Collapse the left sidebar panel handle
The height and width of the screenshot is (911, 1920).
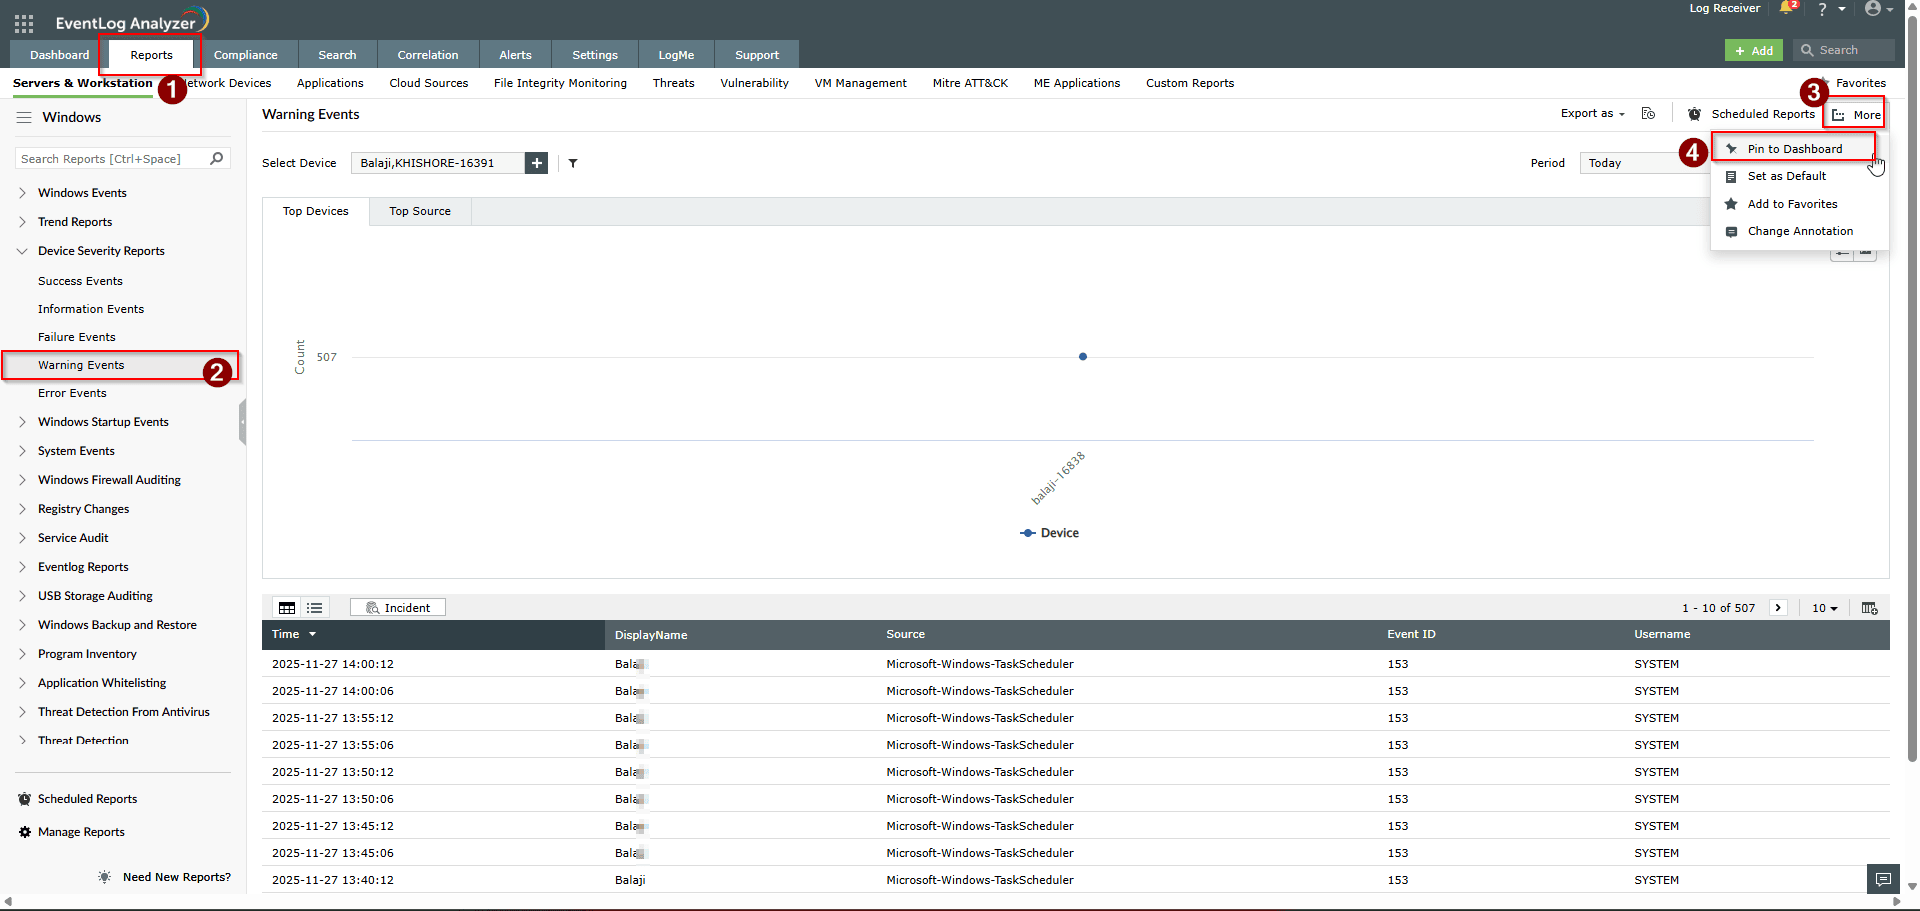click(x=242, y=422)
